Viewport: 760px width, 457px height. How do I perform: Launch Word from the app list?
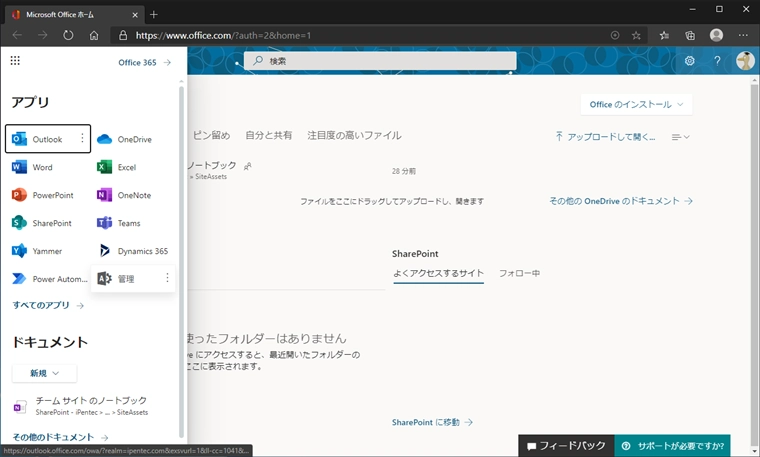[x=32, y=167]
